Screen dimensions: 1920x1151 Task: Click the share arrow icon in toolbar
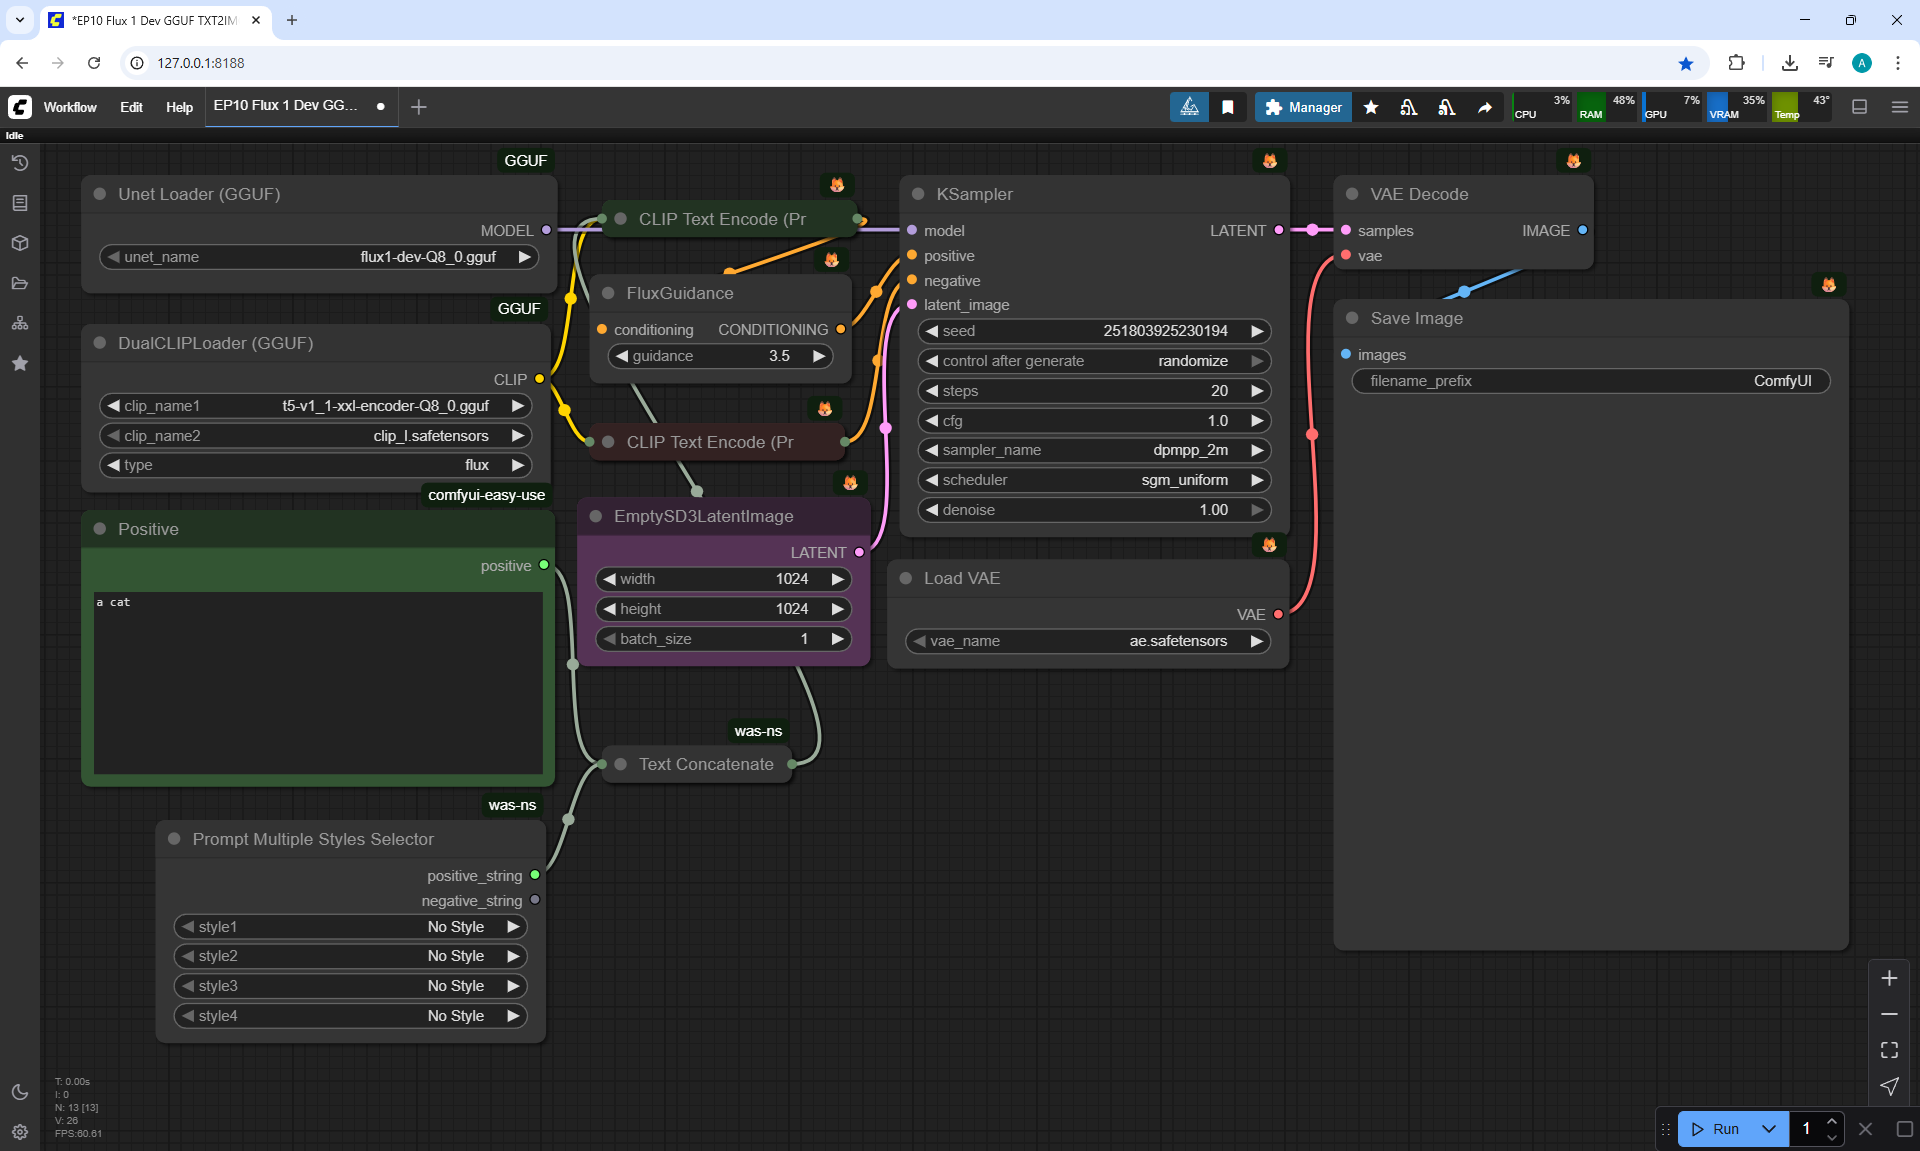[x=1485, y=107]
